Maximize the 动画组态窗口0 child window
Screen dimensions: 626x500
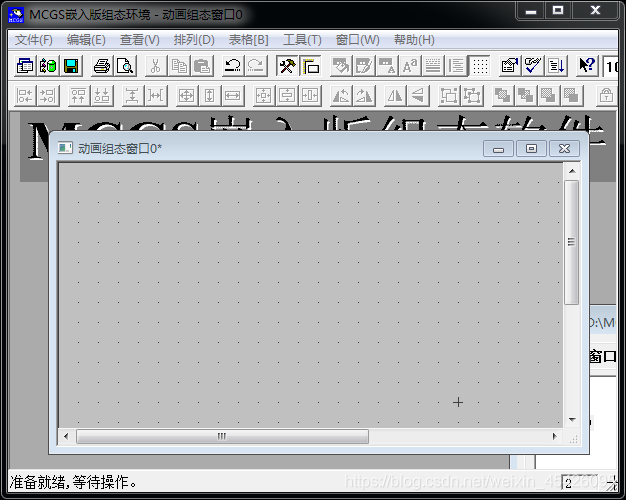531,149
